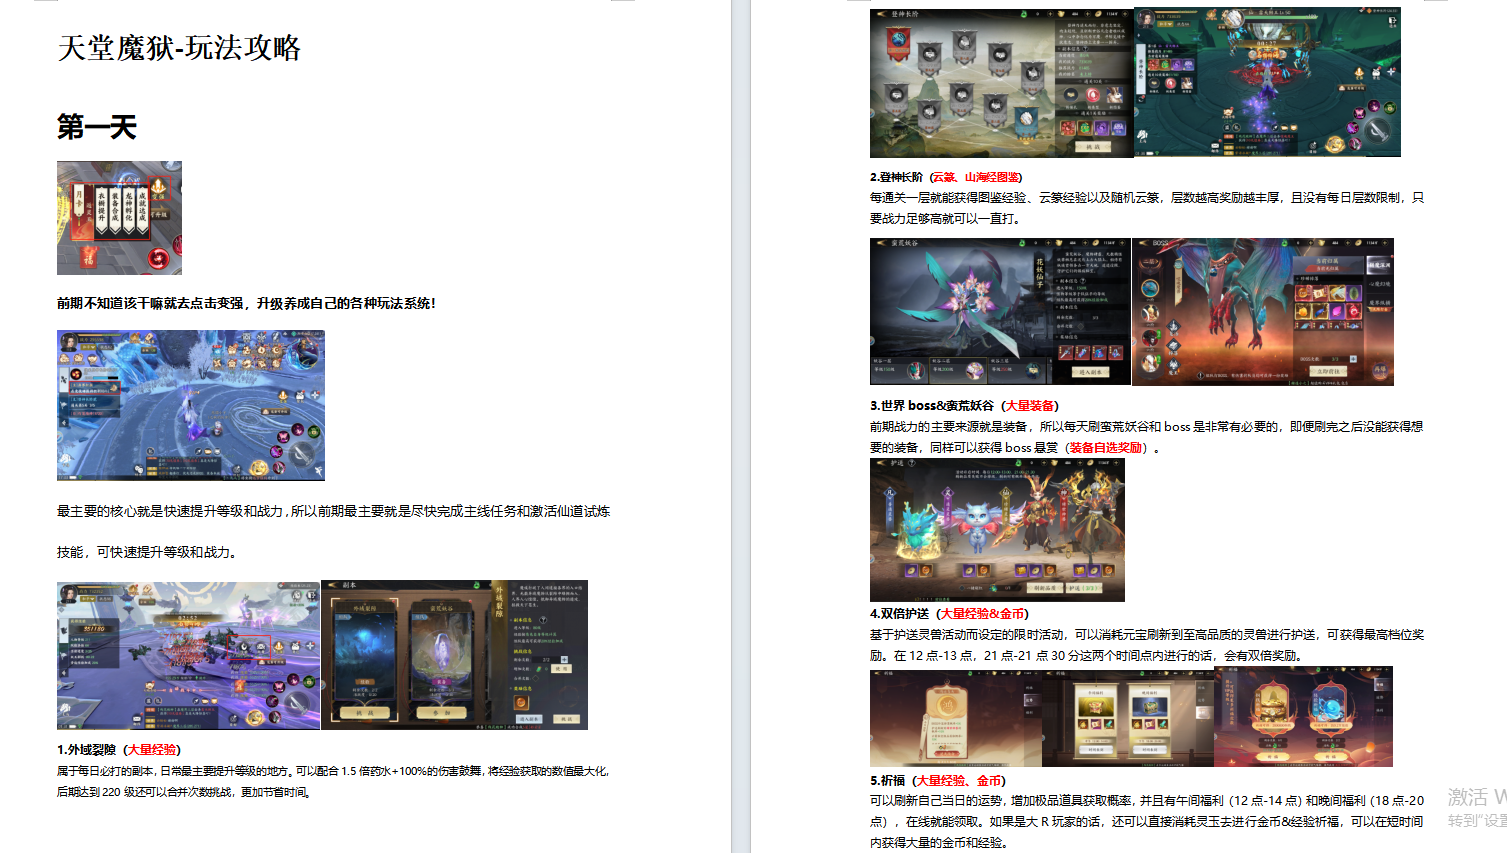Select the red dragon boss screenshot
This screenshot has height=853, width=1507.
click(1263, 311)
